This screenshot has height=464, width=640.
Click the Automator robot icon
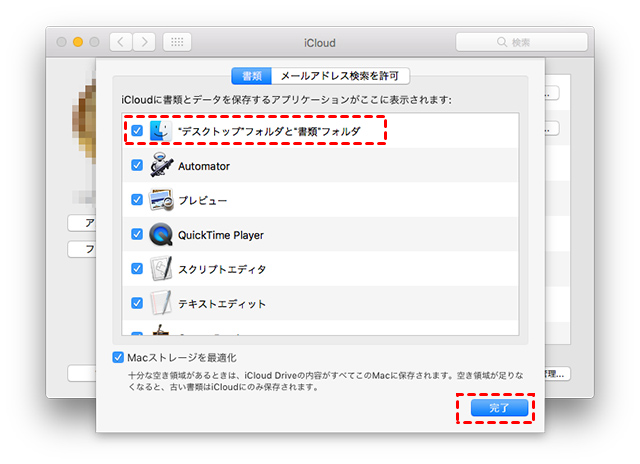coord(160,165)
